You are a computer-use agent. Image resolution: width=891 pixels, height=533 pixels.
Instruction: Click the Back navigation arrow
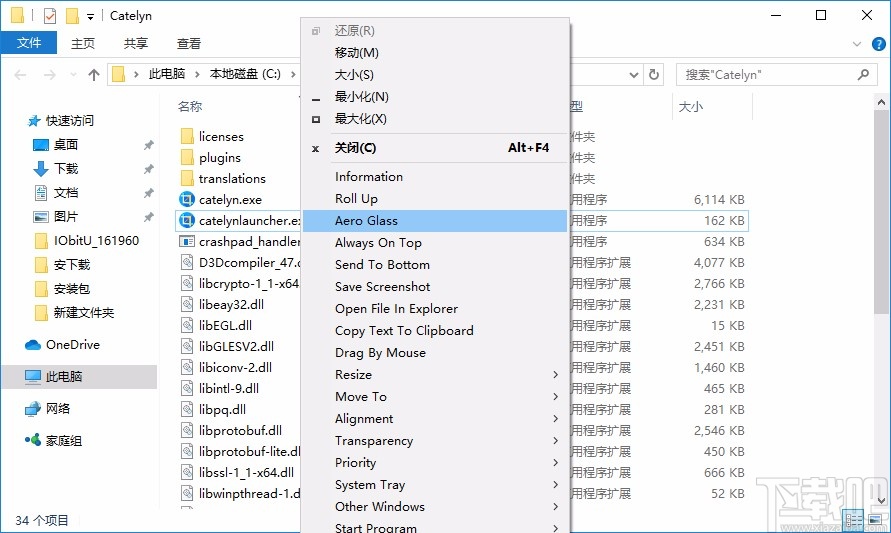[x=20, y=74]
